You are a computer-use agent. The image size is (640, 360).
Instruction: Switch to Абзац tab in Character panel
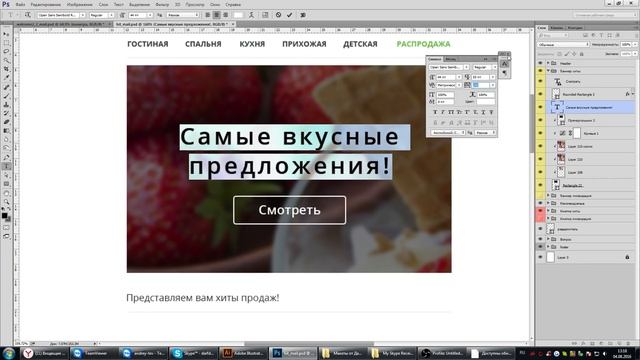click(x=451, y=59)
